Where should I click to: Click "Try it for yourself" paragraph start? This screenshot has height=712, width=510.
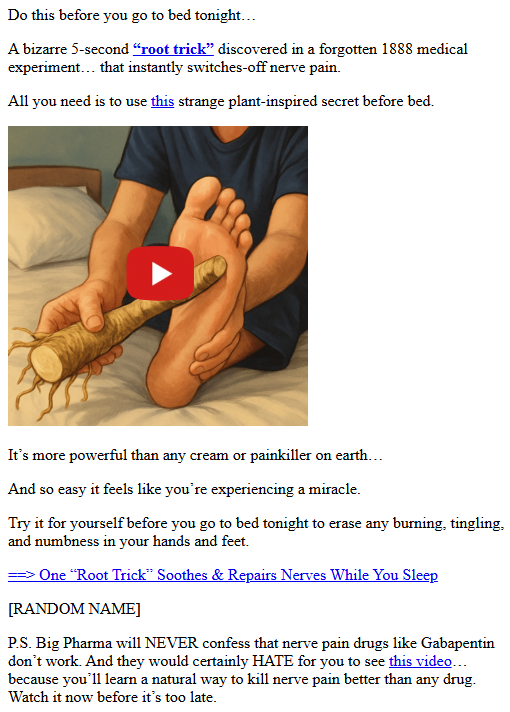(x=66, y=523)
